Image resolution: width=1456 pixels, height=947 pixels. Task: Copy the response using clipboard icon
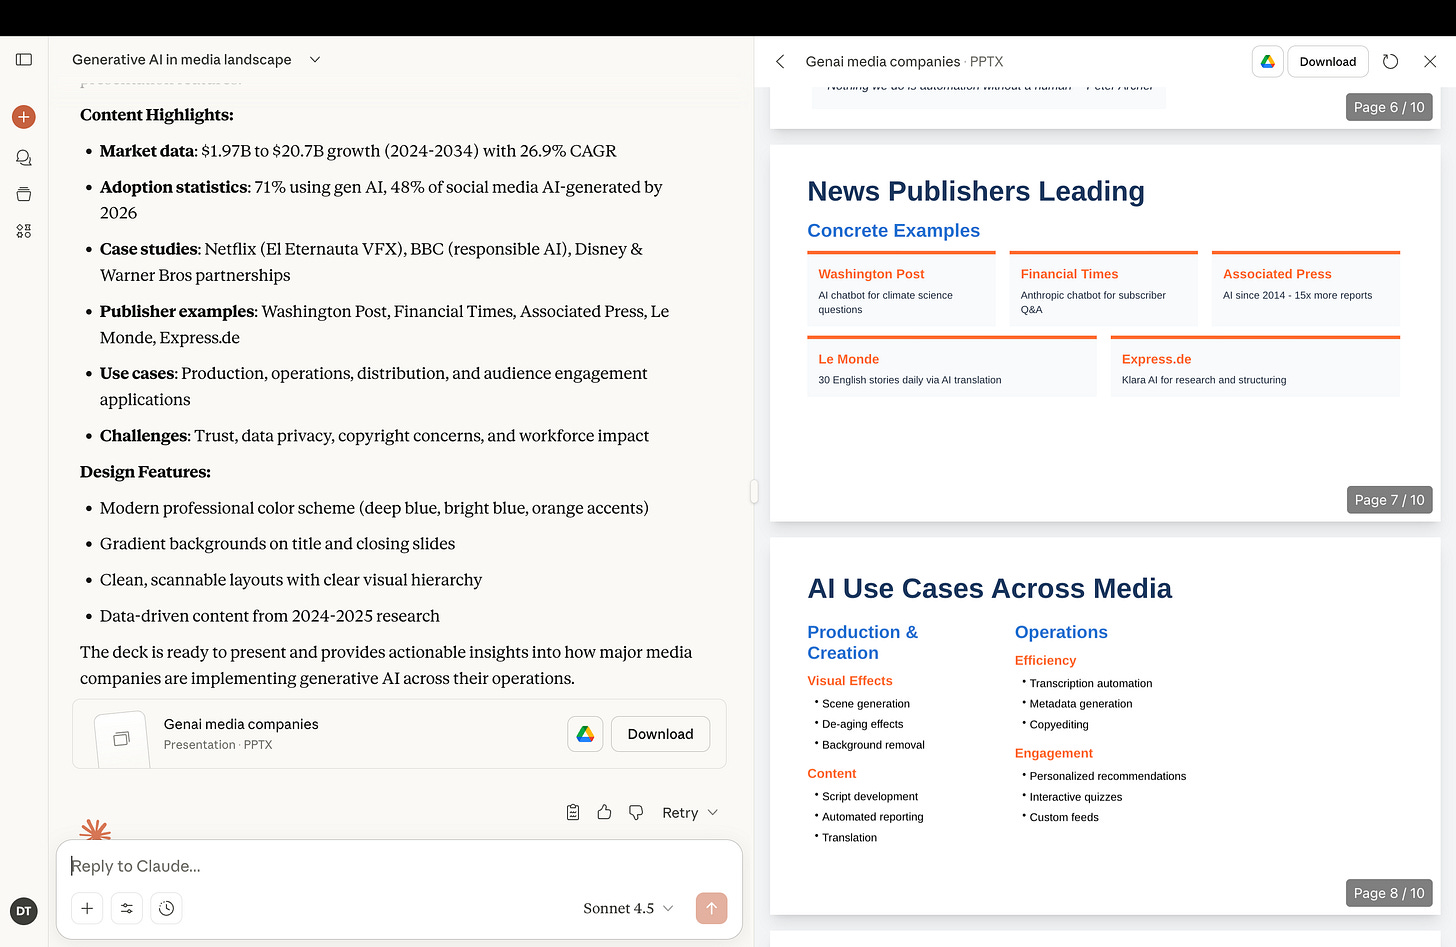573,812
